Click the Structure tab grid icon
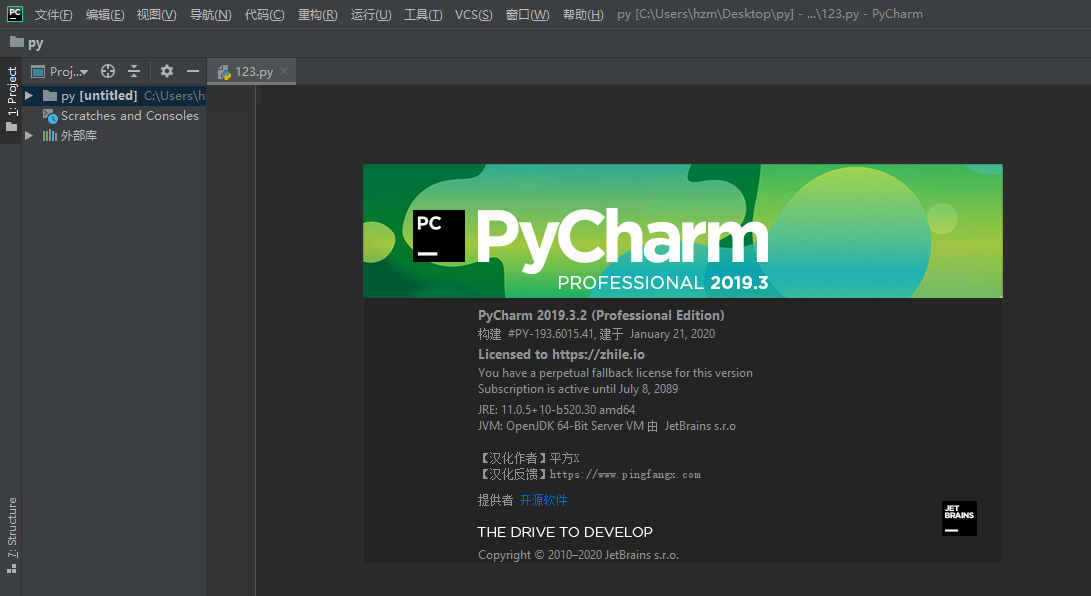 (x=11, y=567)
